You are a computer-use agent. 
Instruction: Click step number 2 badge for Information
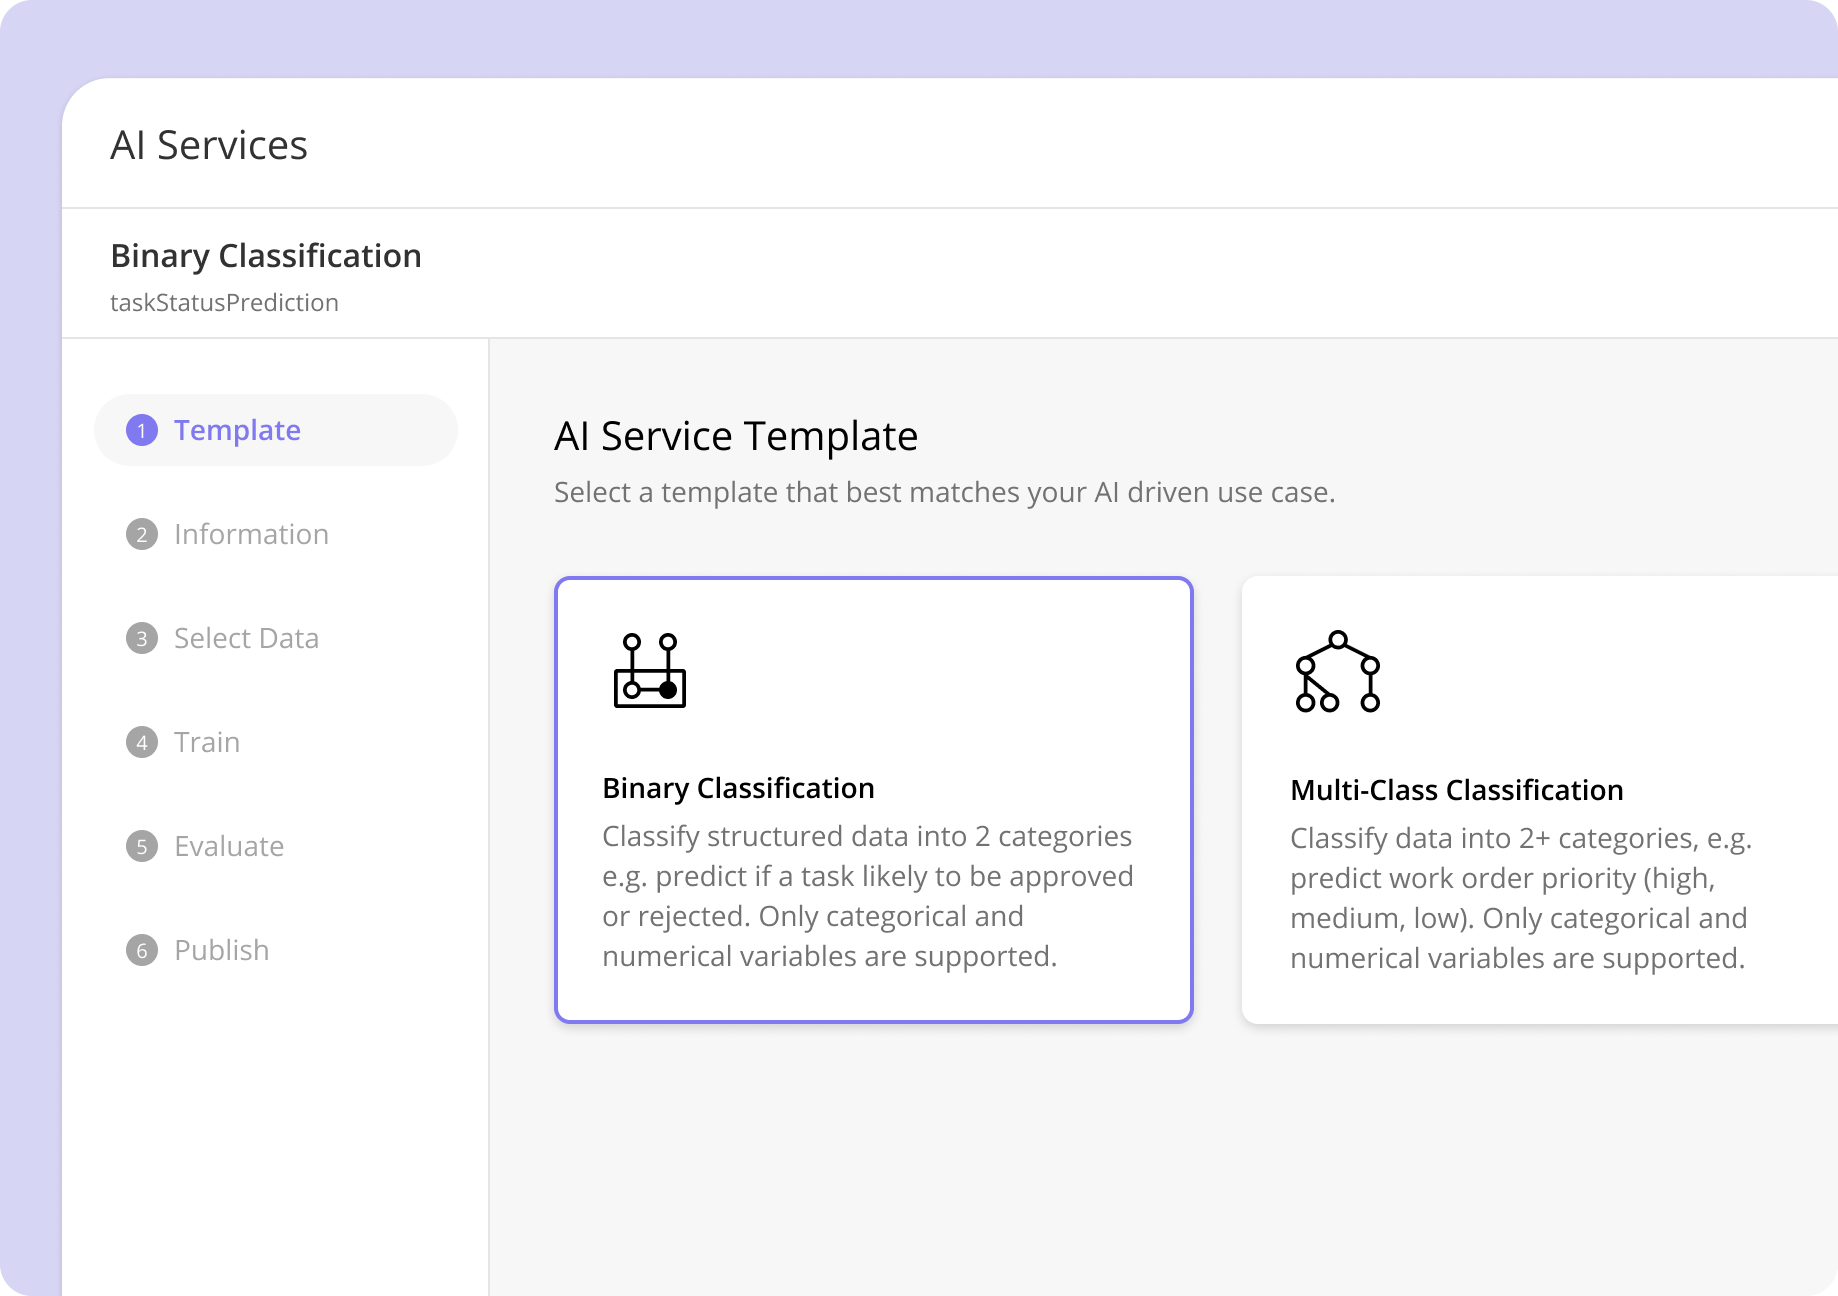tap(142, 534)
